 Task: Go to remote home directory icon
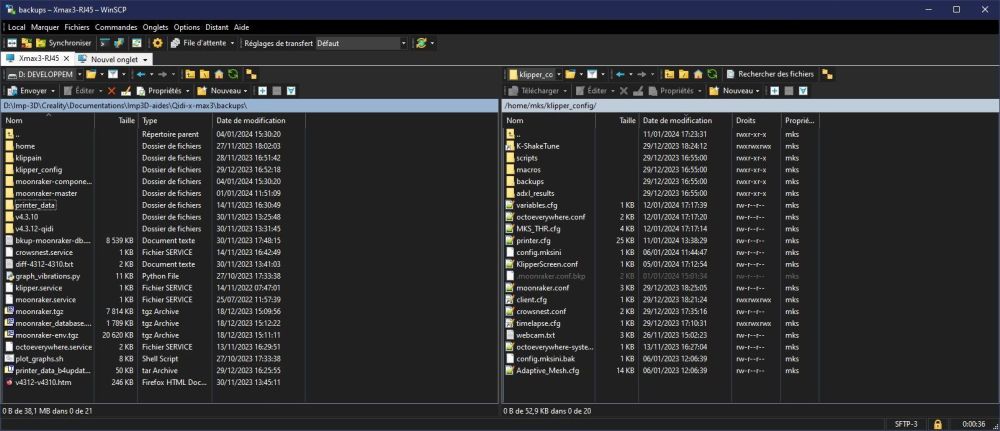point(698,75)
